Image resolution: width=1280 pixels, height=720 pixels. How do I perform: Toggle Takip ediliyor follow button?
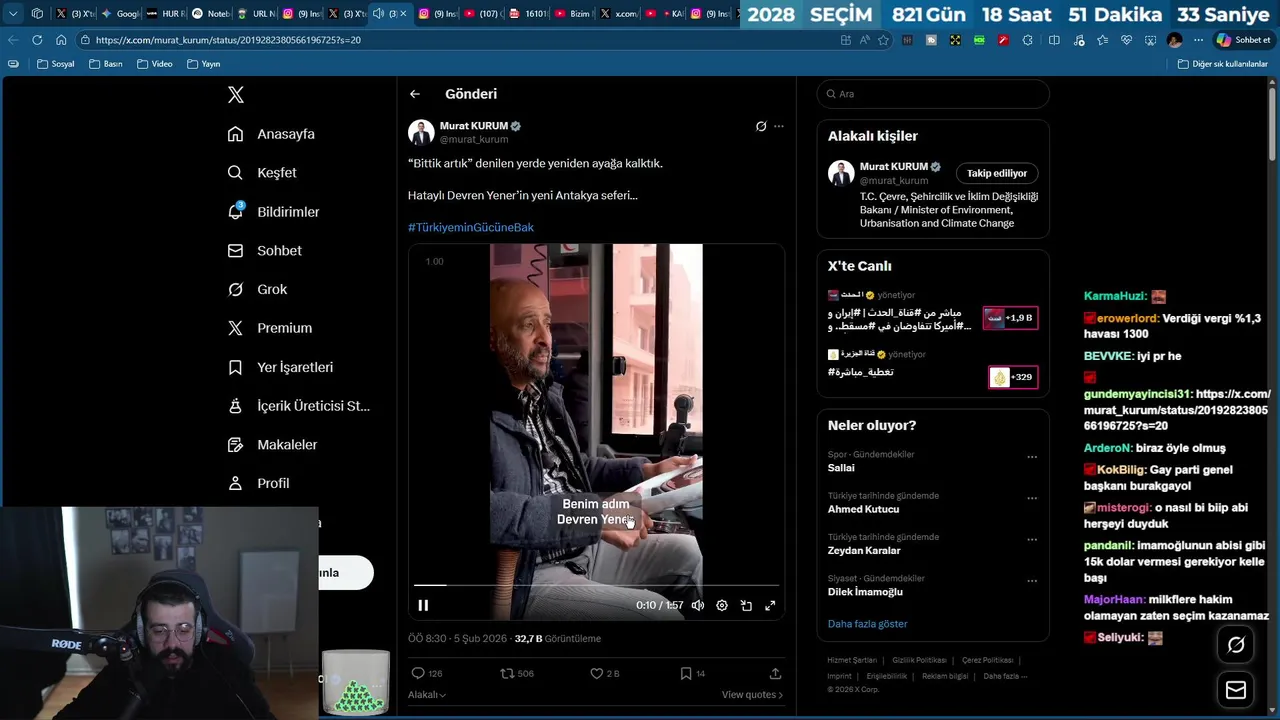tap(997, 173)
